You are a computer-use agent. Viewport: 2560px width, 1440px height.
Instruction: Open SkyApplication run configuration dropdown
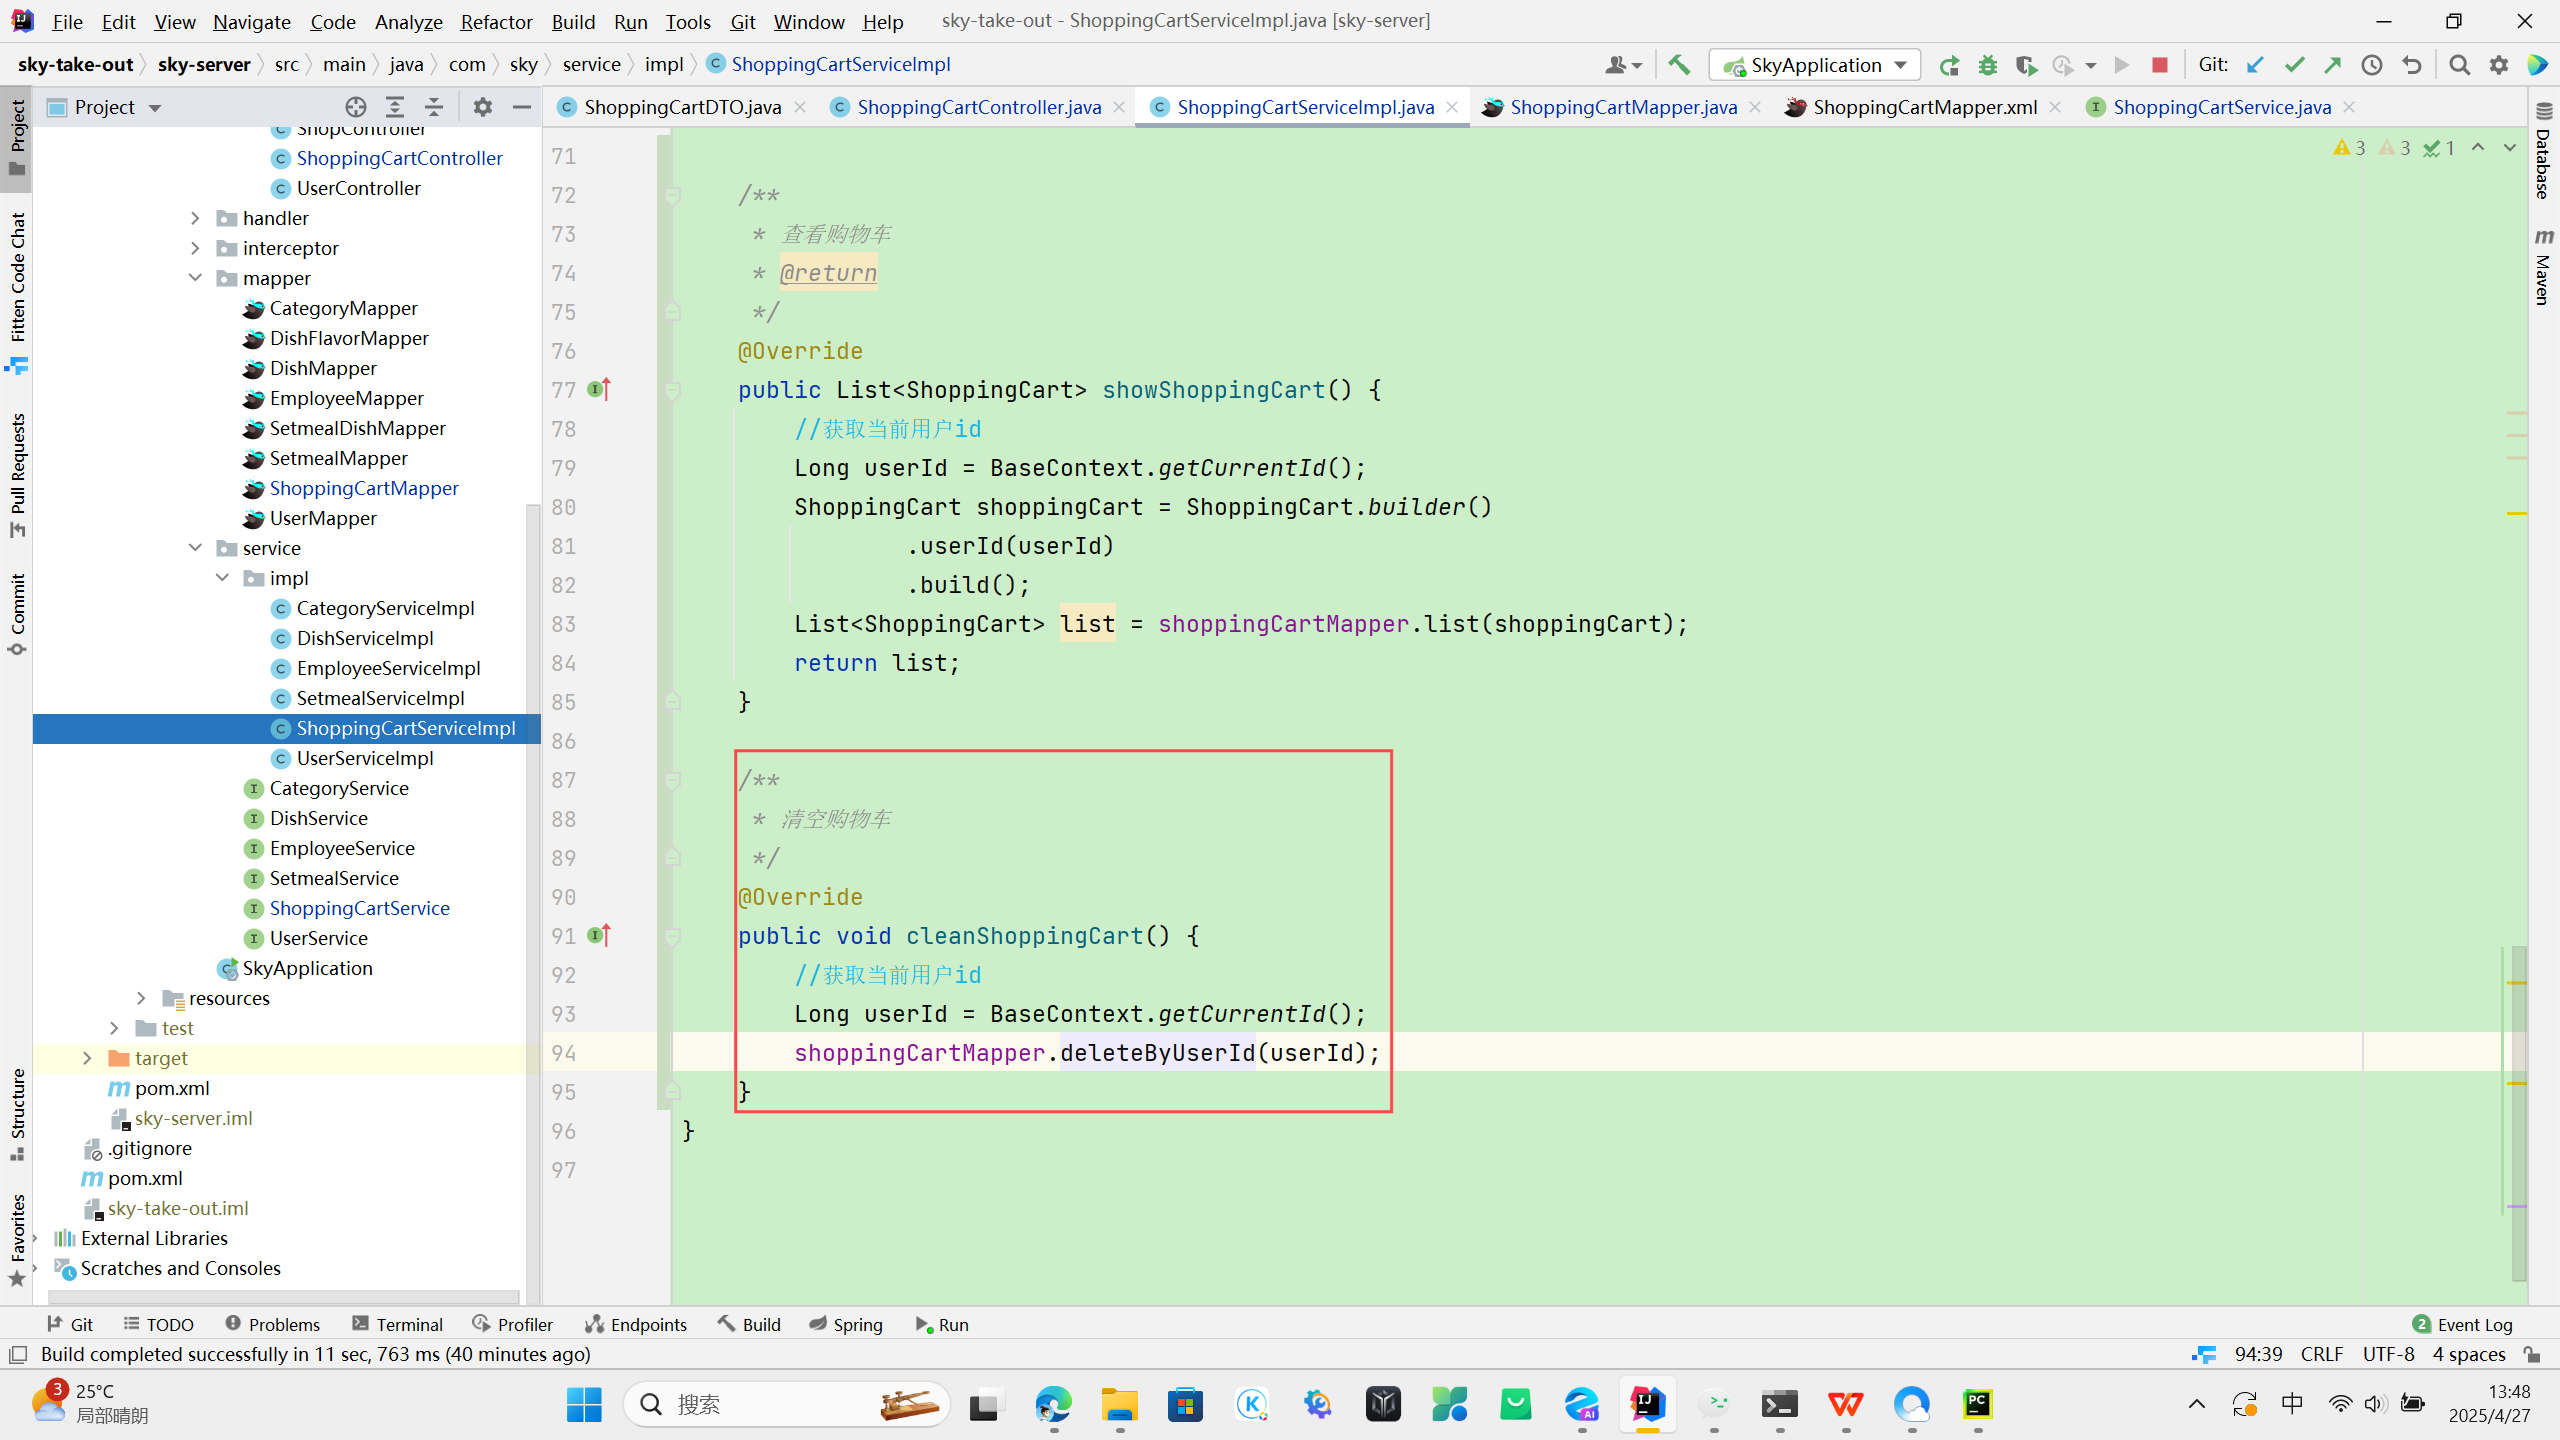pos(1815,65)
